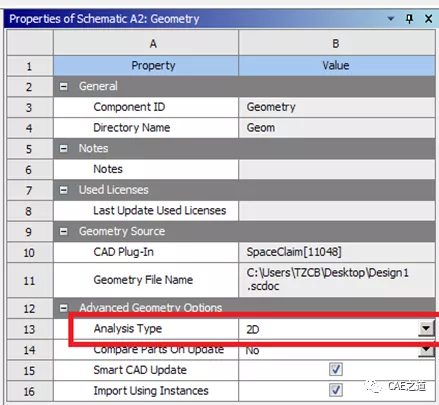Image resolution: width=439 pixels, height=405 pixels.
Task: Collapse the Notes section
Action: click(x=63, y=149)
